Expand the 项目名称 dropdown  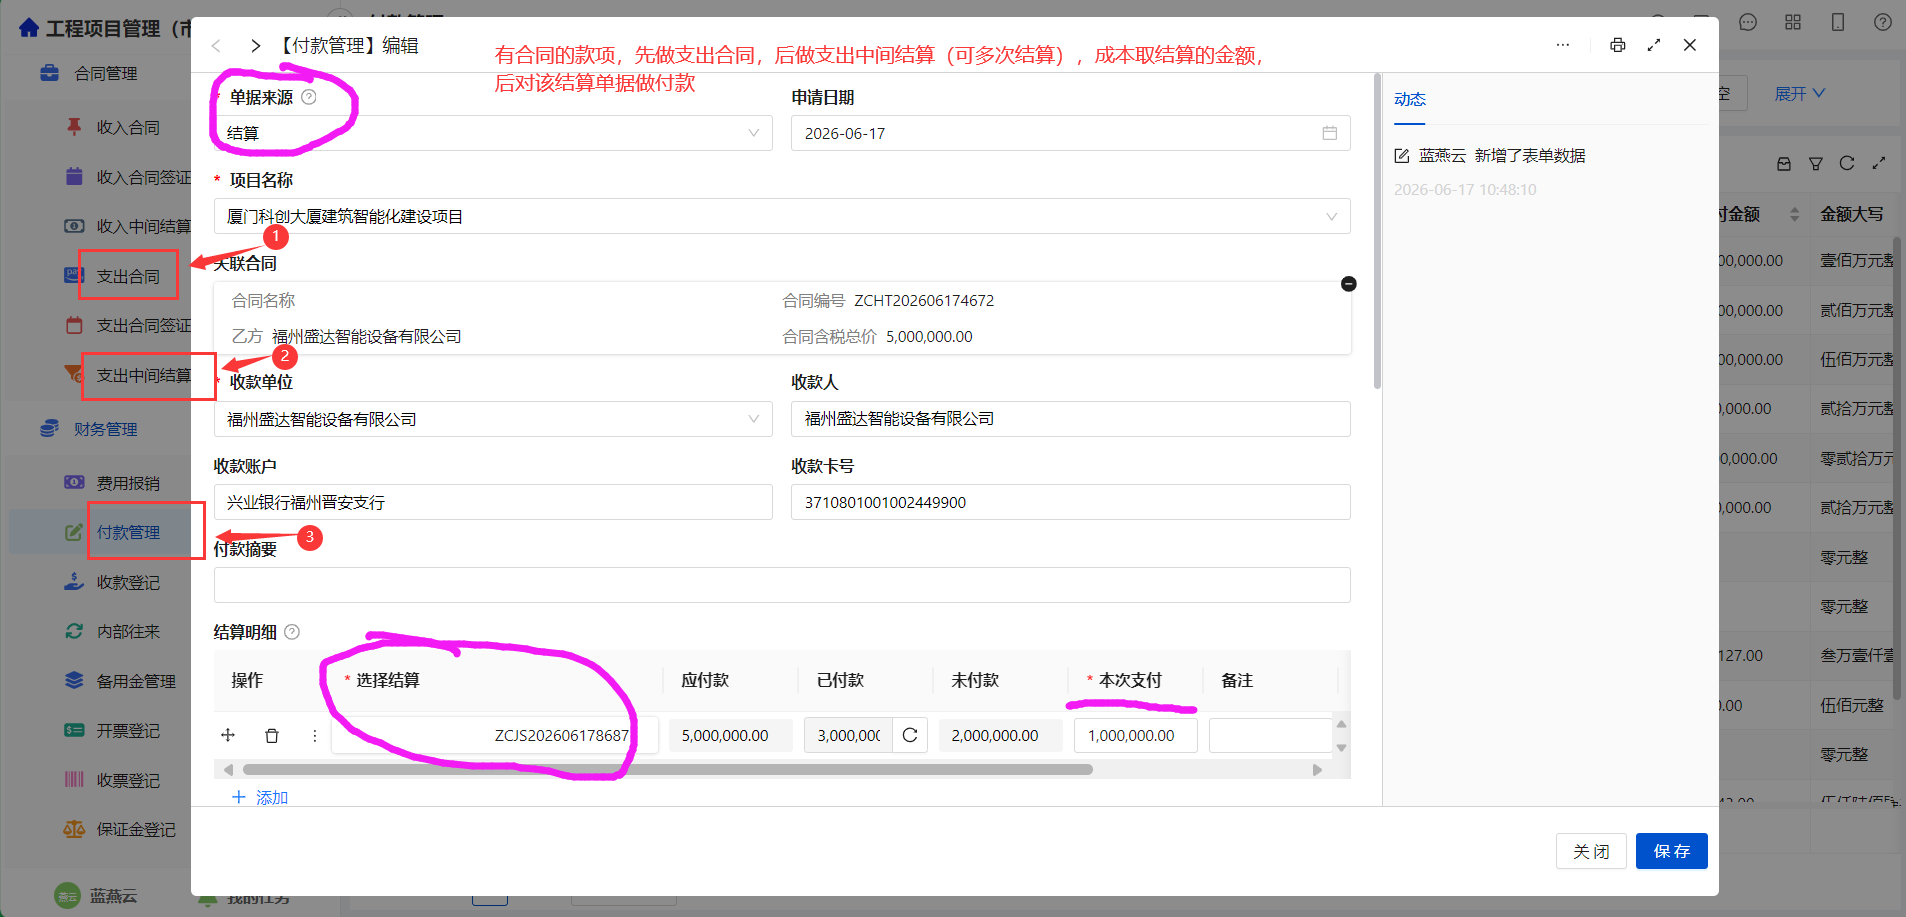point(782,216)
